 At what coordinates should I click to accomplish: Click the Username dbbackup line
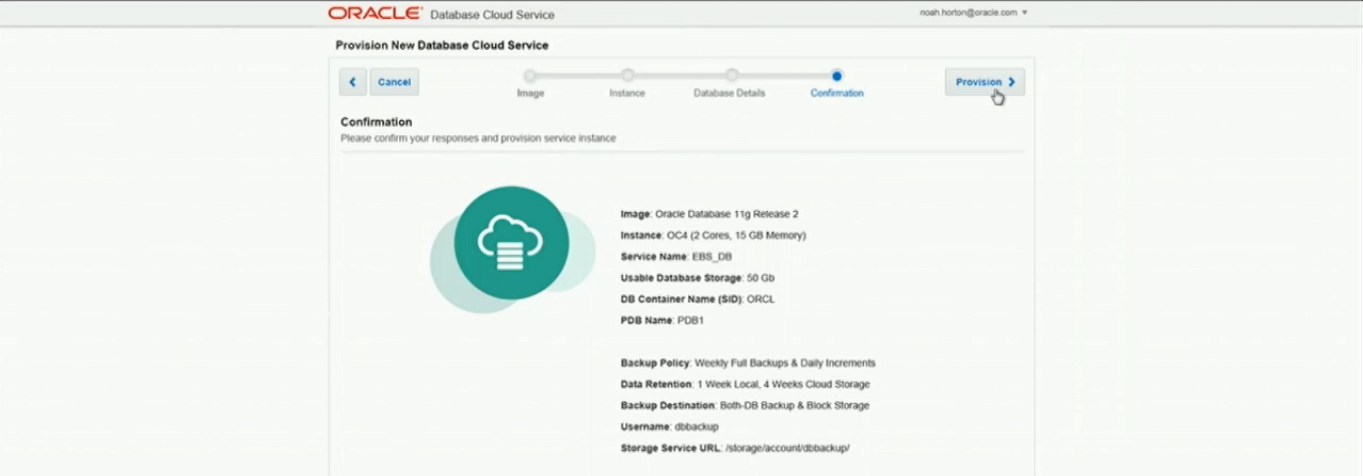[669, 427]
